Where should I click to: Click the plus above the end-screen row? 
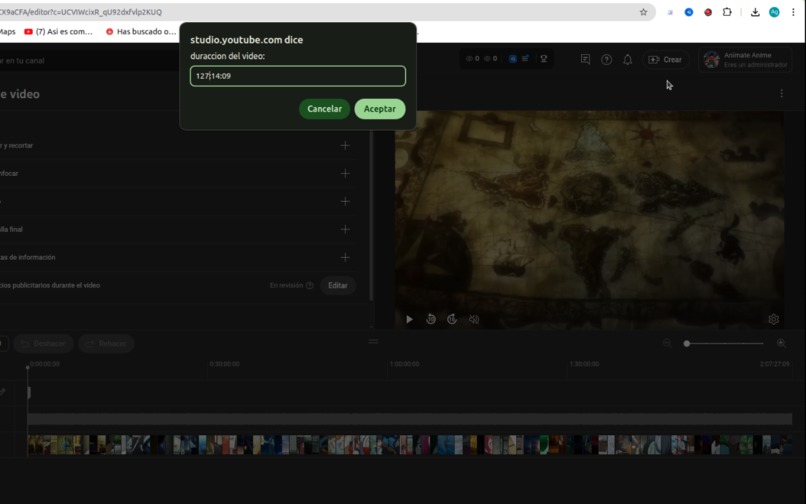coord(345,201)
